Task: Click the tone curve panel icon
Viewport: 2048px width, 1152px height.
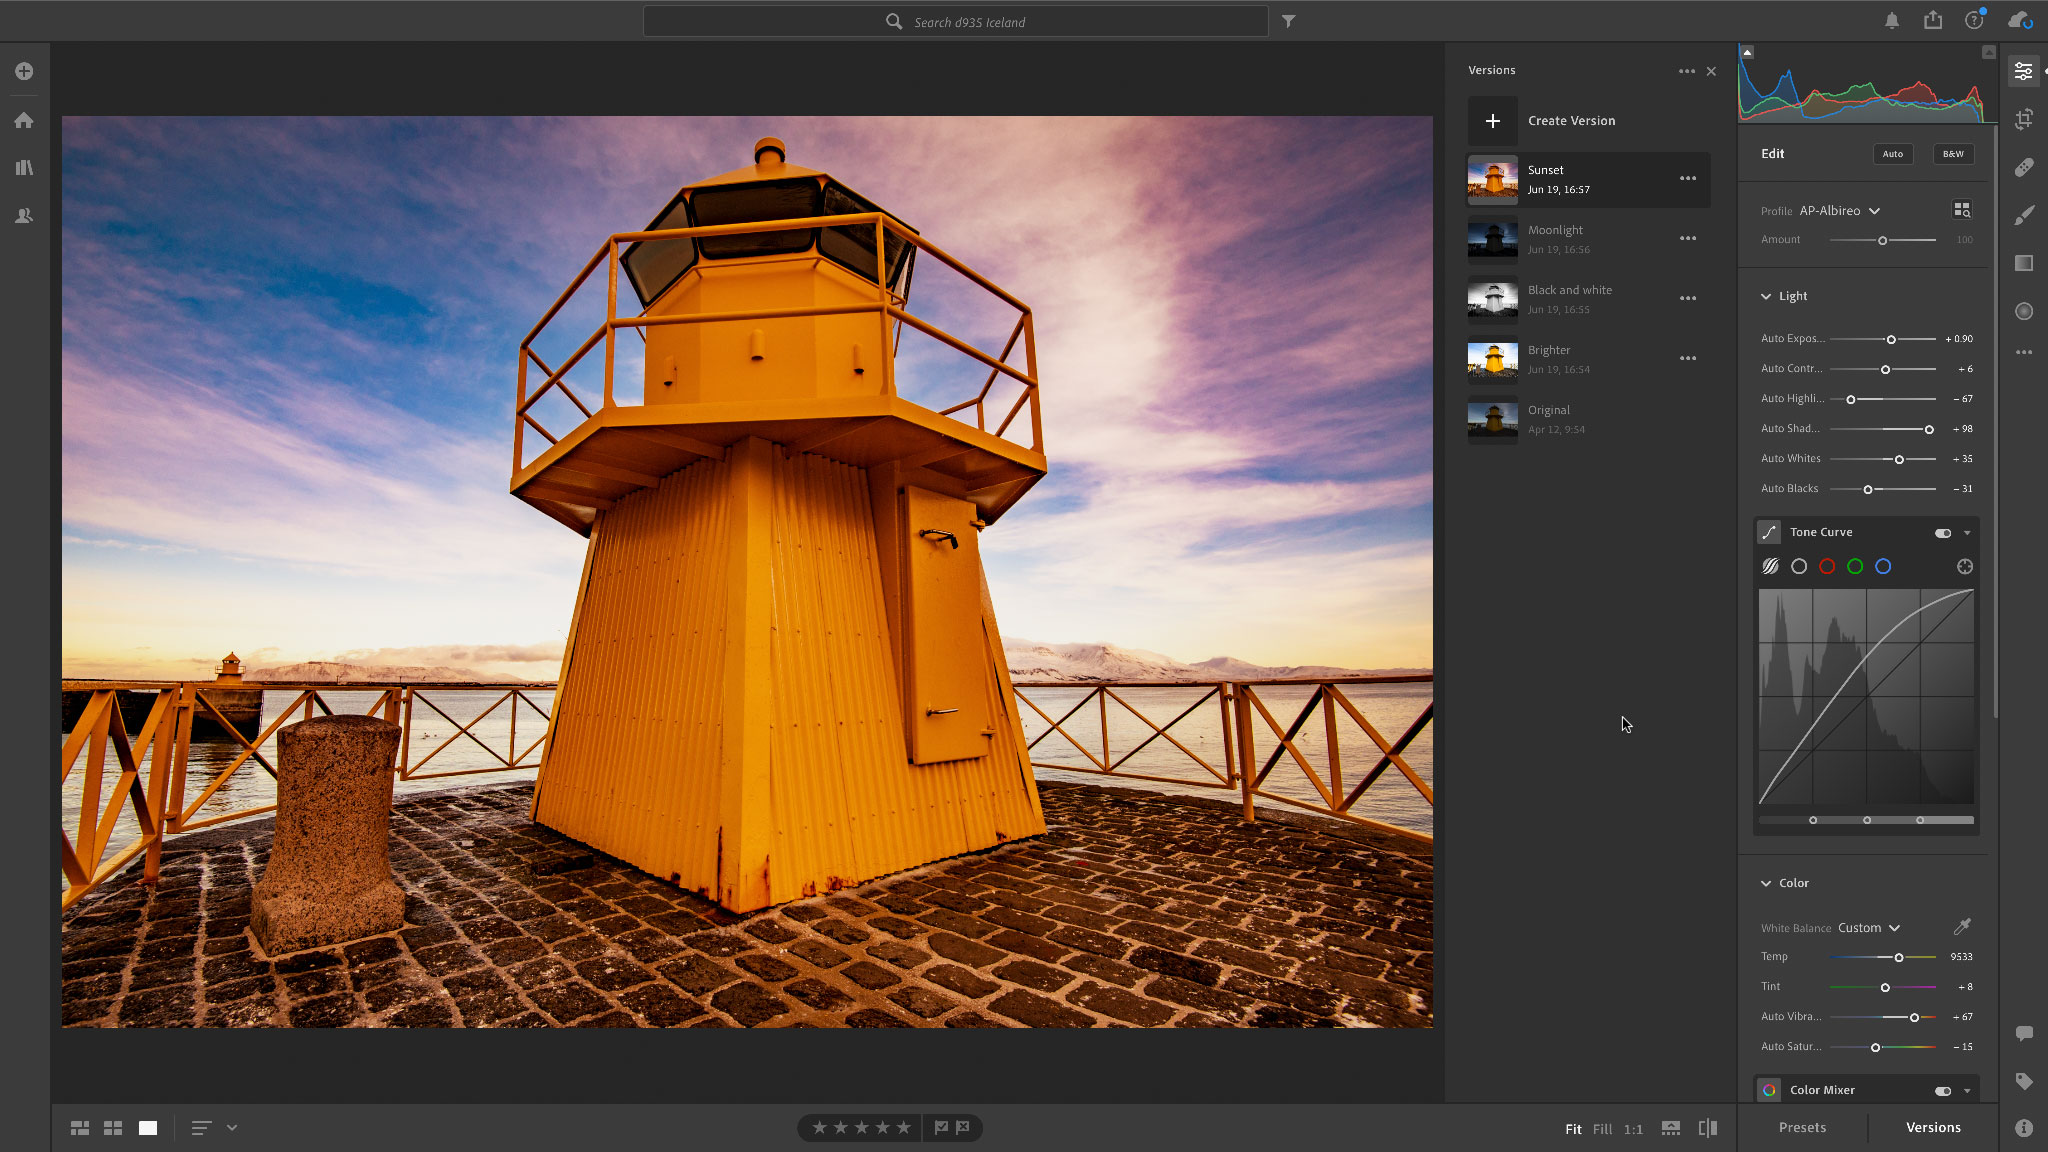Action: point(1769,532)
